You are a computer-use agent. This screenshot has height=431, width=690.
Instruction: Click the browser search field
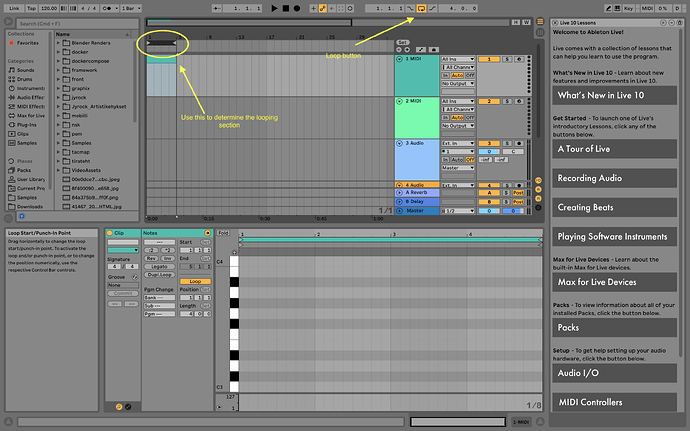(x=77, y=23)
